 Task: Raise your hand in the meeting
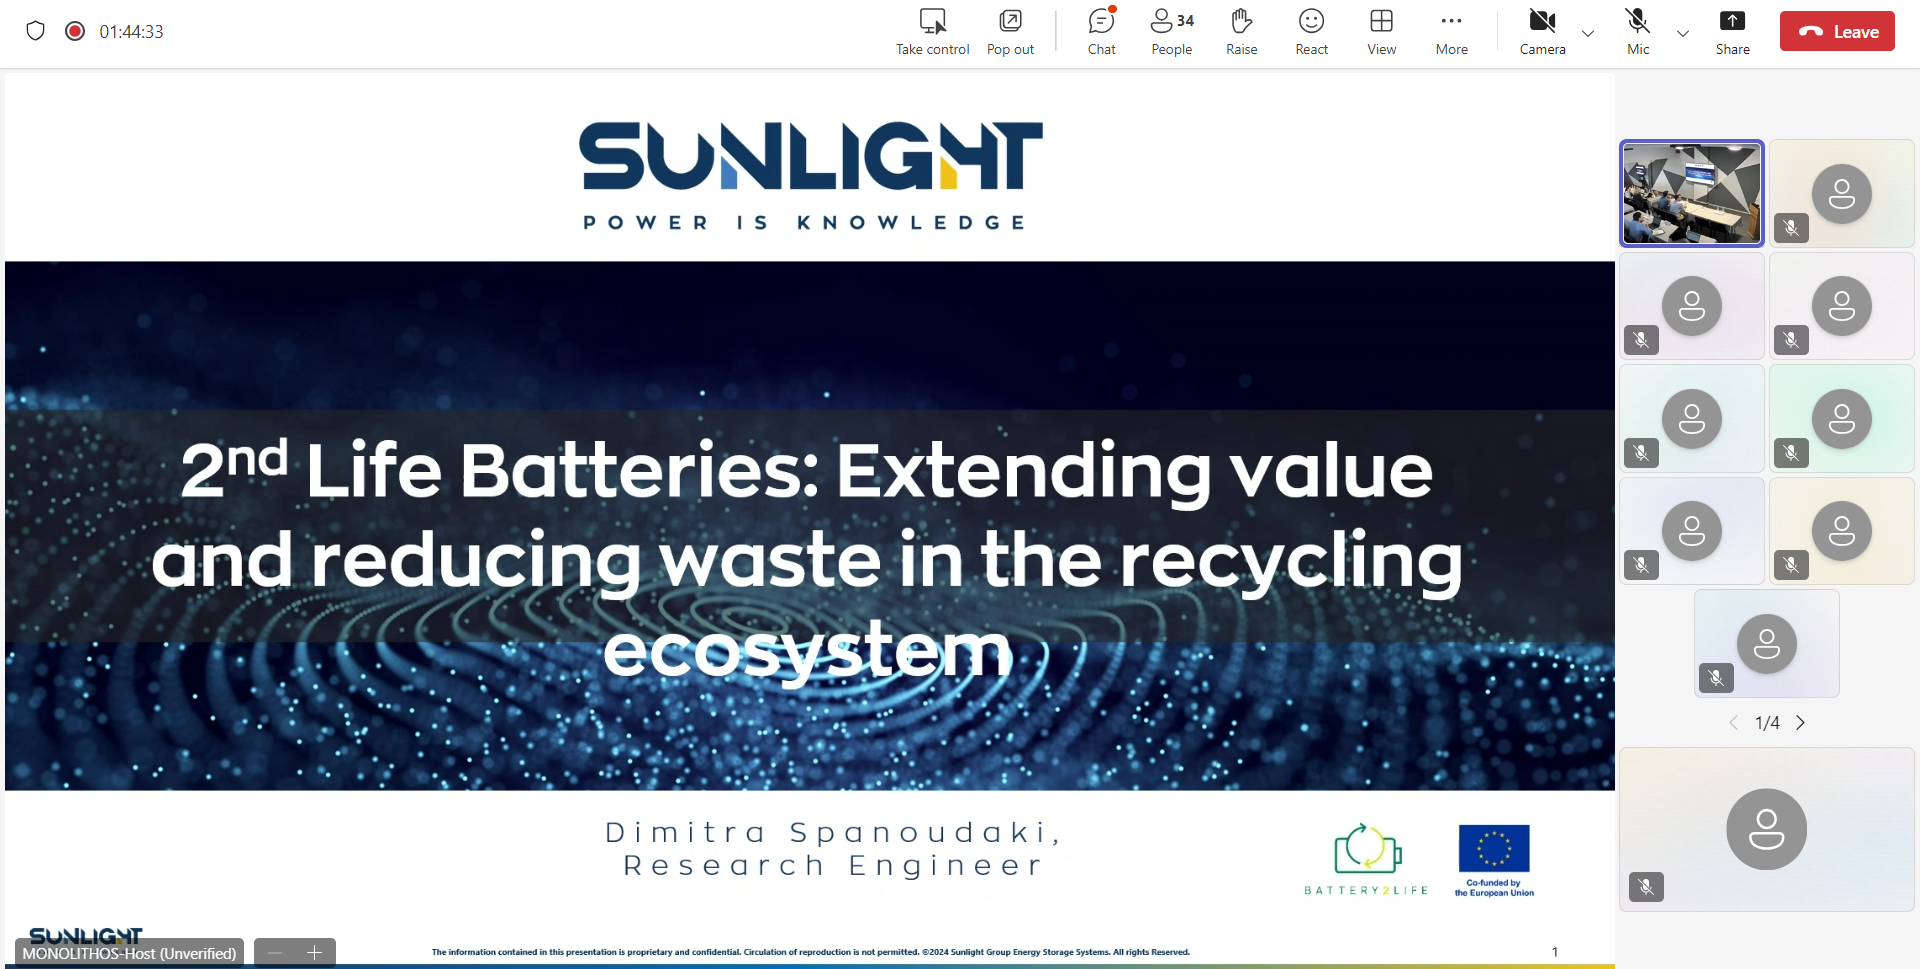[x=1241, y=32]
